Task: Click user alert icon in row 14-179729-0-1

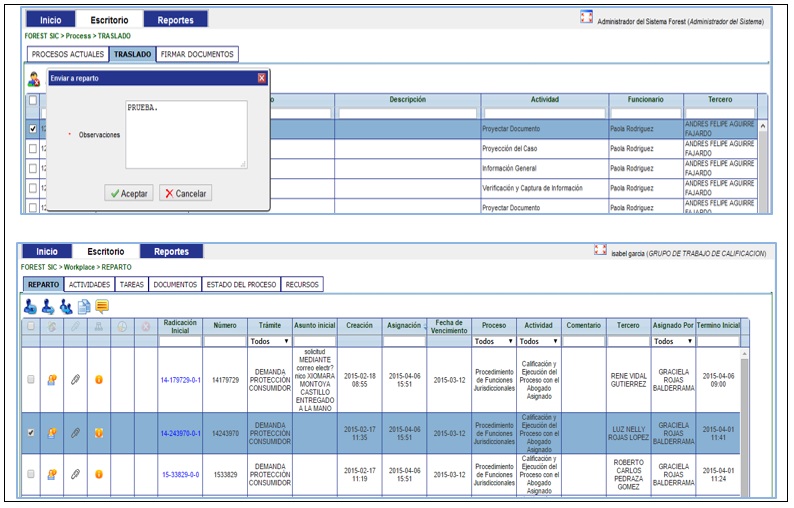Action: pyautogui.click(x=52, y=379)
